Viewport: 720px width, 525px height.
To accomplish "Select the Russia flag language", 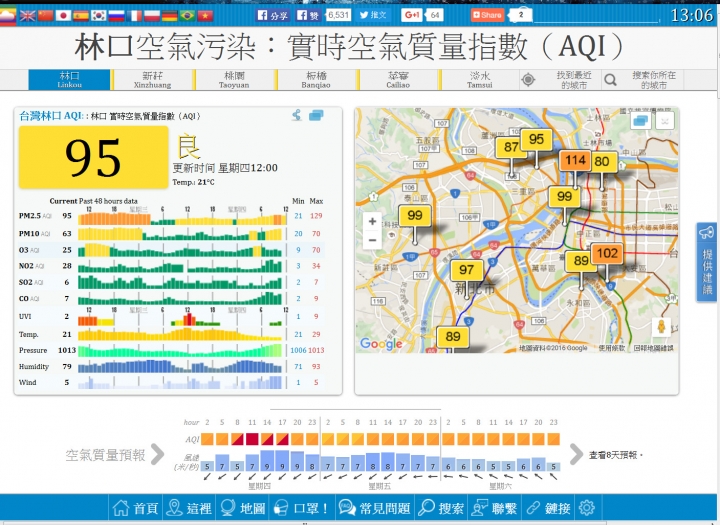I will [x=117, y=16].
